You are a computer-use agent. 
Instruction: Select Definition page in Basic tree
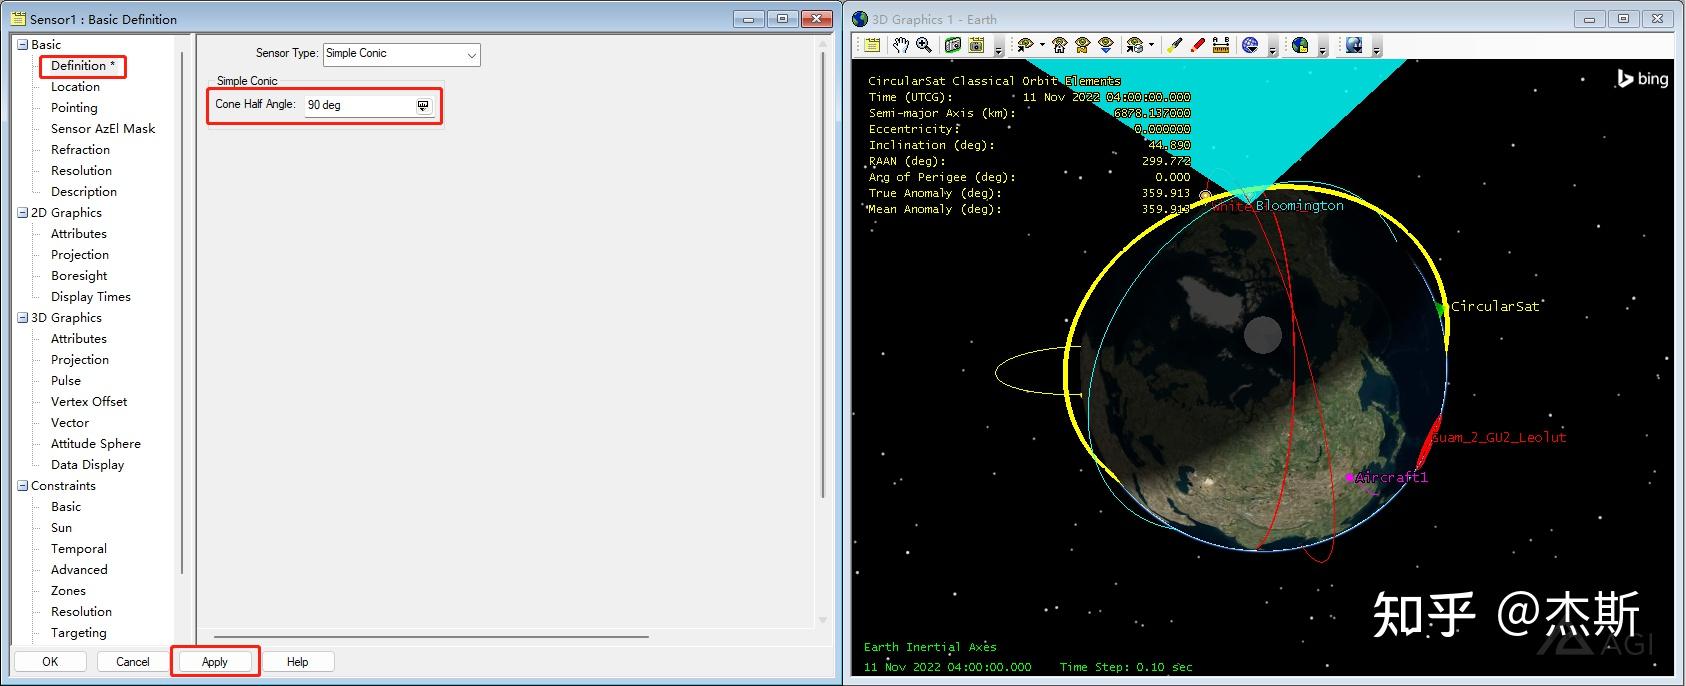tap(83, 66)
